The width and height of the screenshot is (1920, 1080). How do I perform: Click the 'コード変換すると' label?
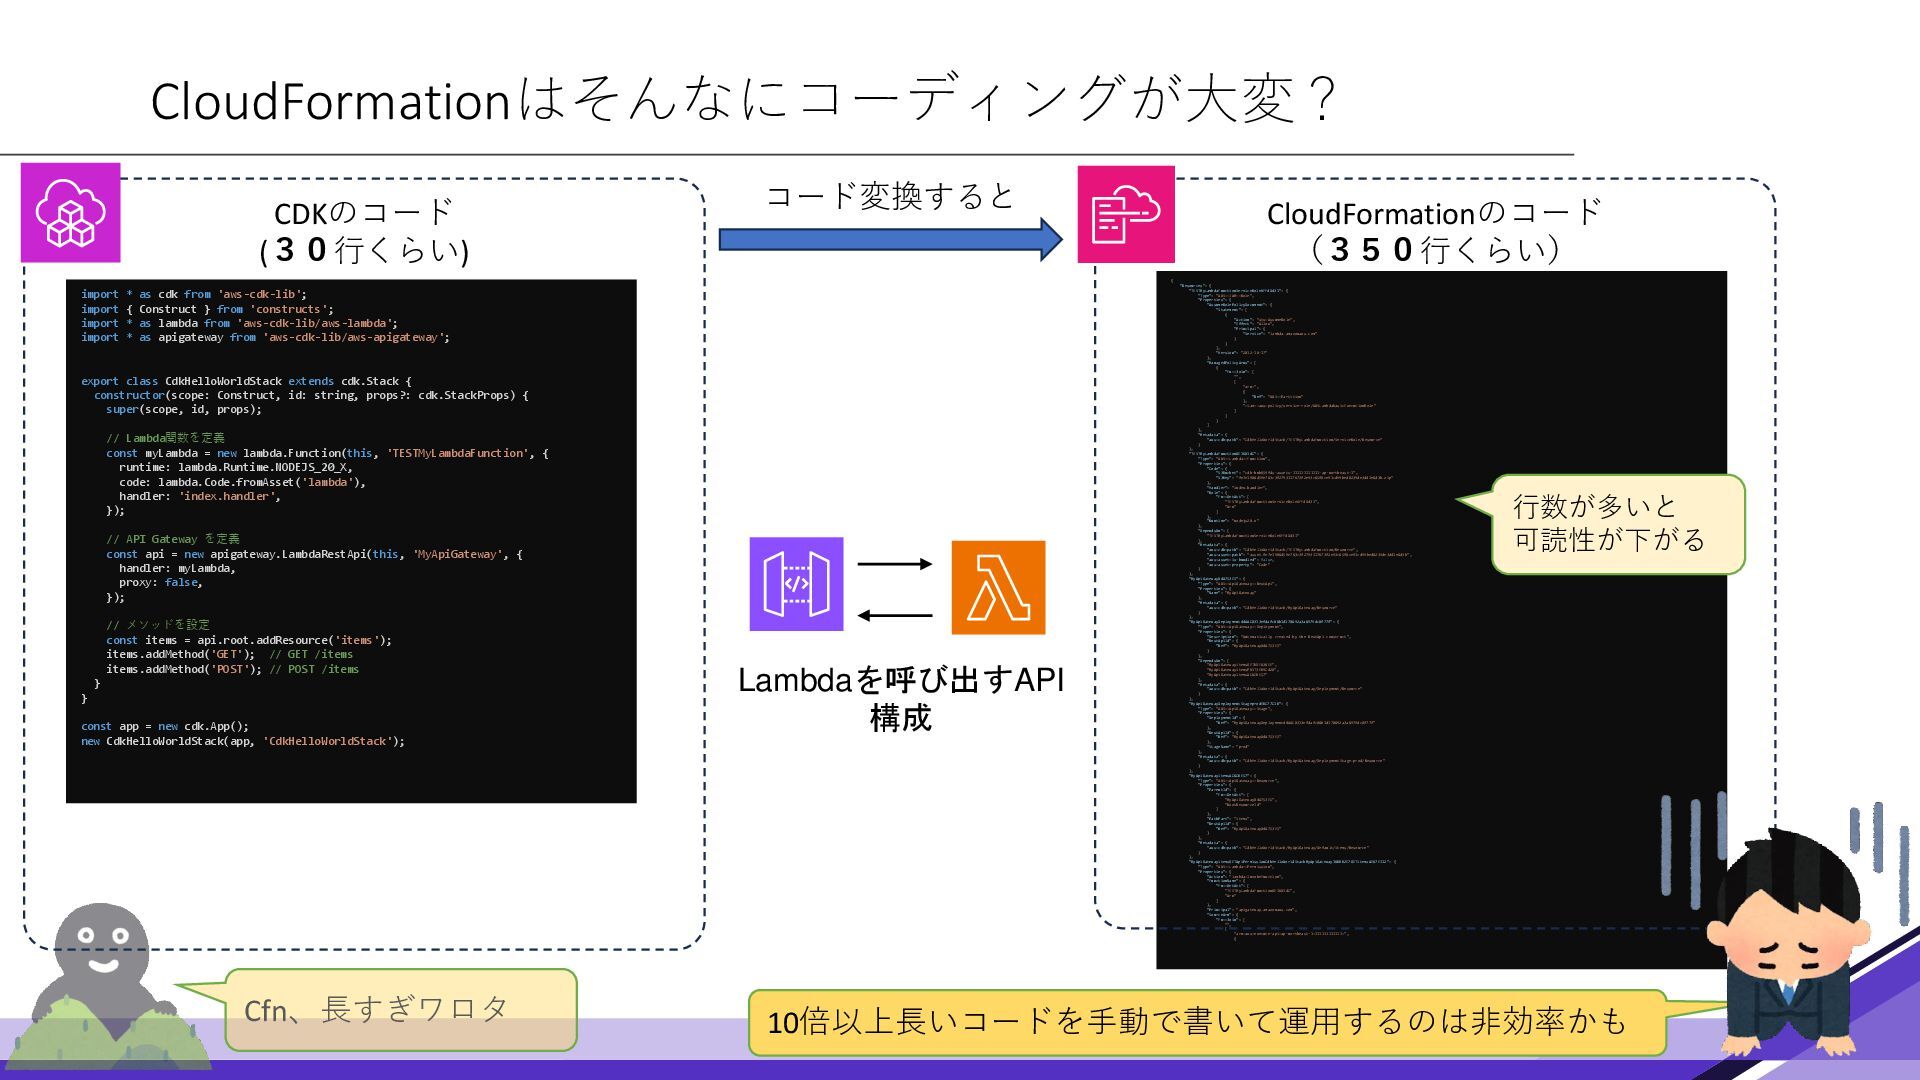pos(889,196)
